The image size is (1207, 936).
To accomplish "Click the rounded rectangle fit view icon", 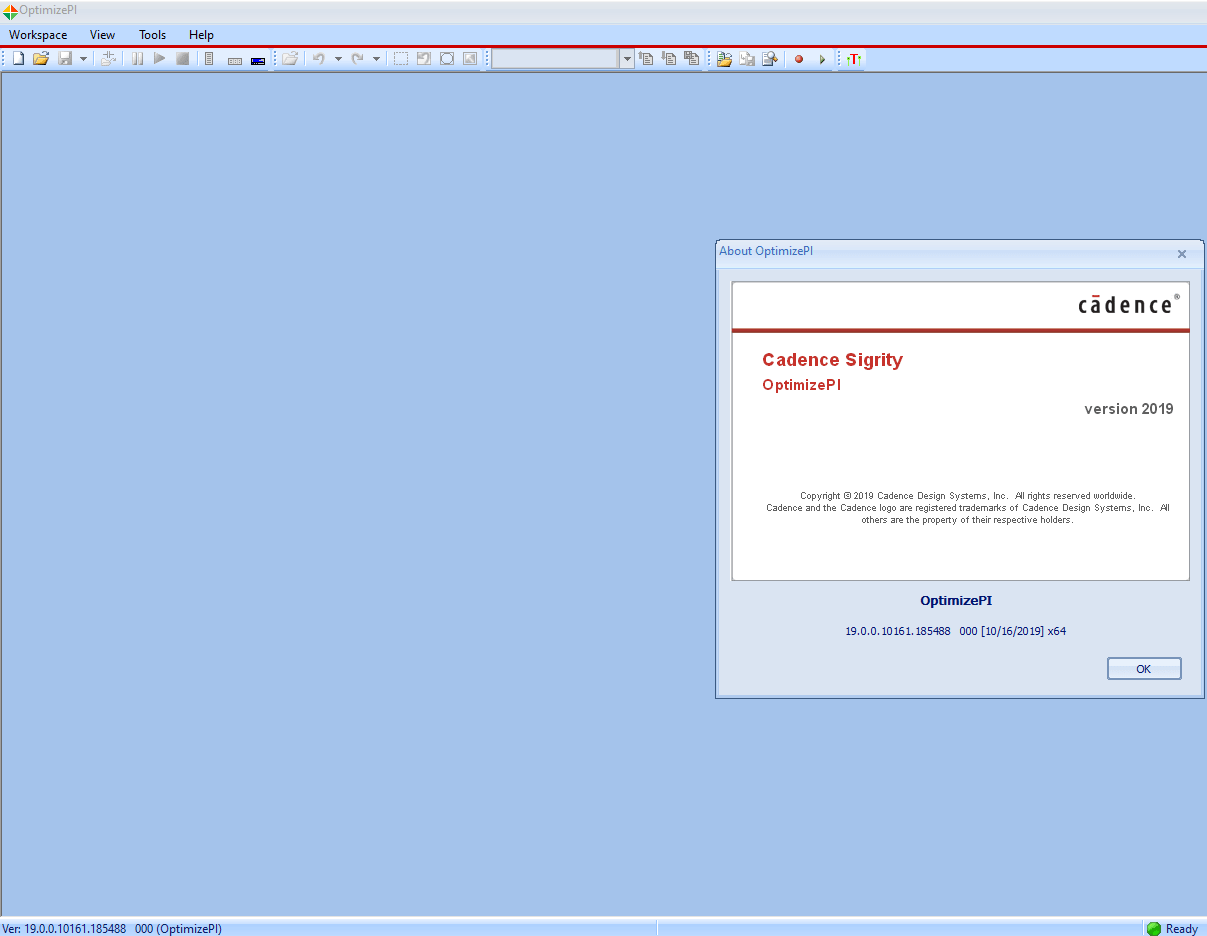I will pyautogui.click(x=447, y=59).
